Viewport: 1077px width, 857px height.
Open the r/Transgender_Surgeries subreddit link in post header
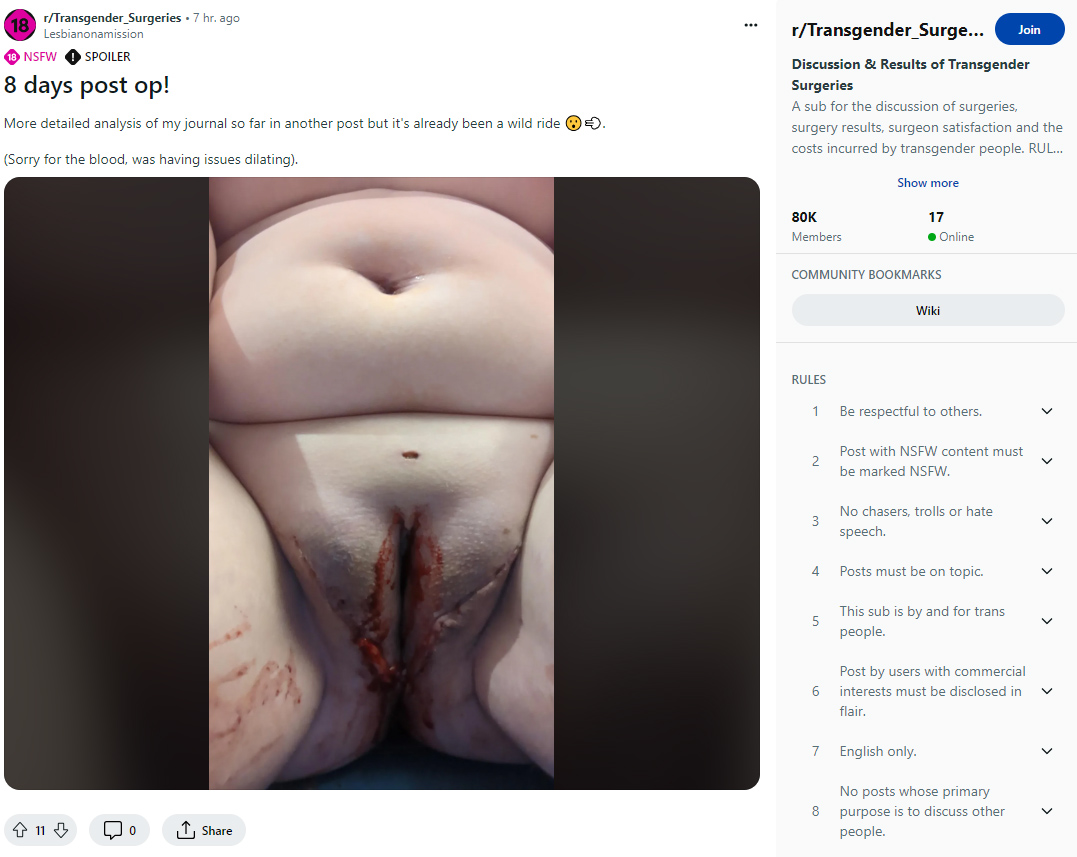click(113, 18)
